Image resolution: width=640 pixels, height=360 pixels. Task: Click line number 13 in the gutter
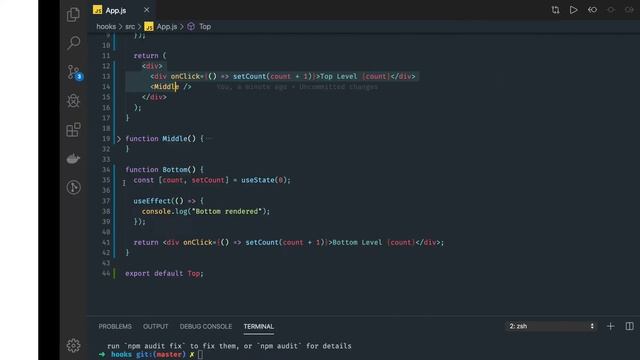tap(106, 76)
